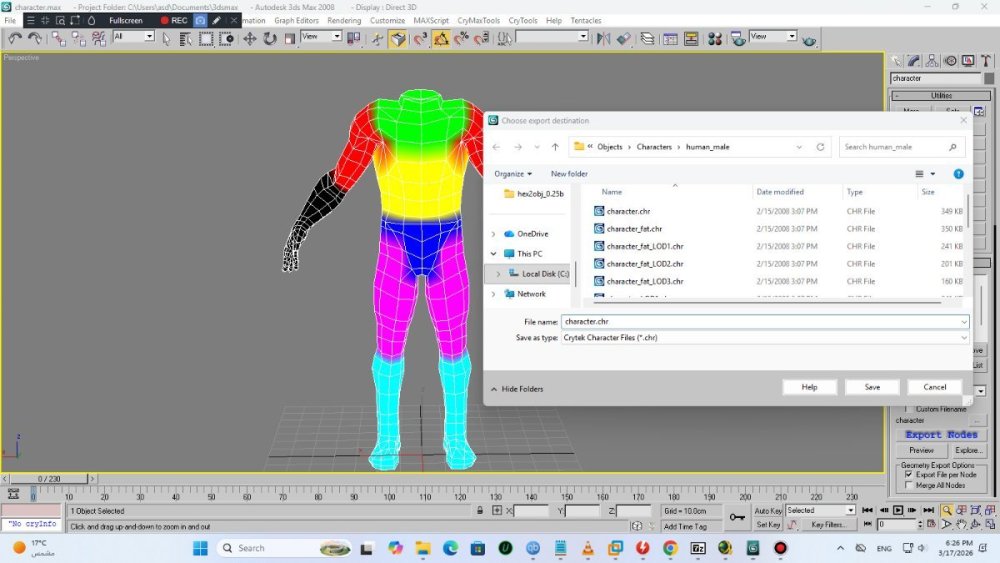1000x563 pixels.
Task: Click the Export Nodes button
Action: (x=941, y=435)
